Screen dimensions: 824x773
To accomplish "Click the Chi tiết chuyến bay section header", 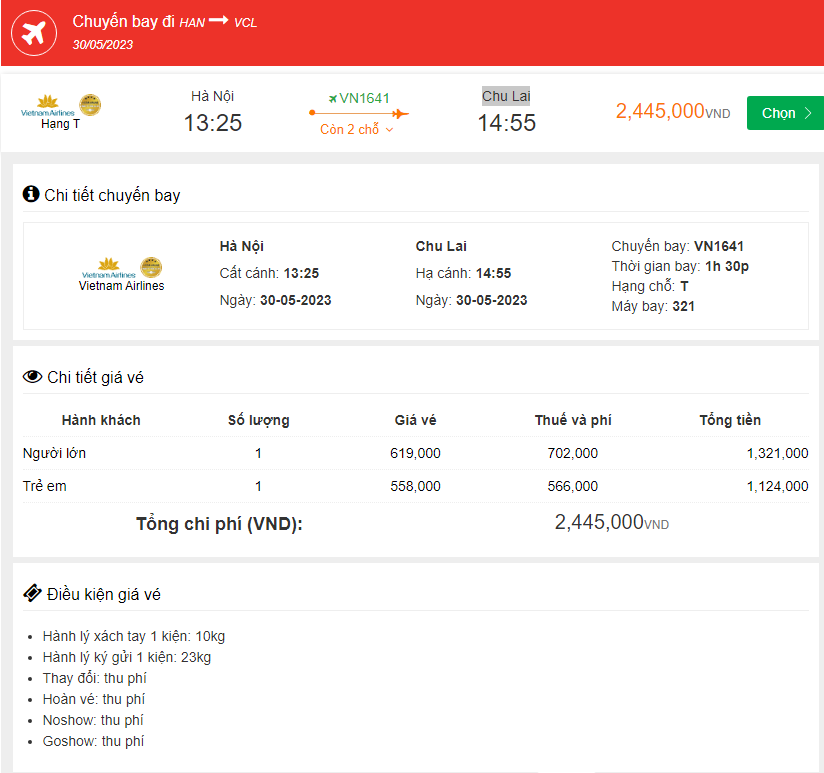I will (x=112, y=195).
